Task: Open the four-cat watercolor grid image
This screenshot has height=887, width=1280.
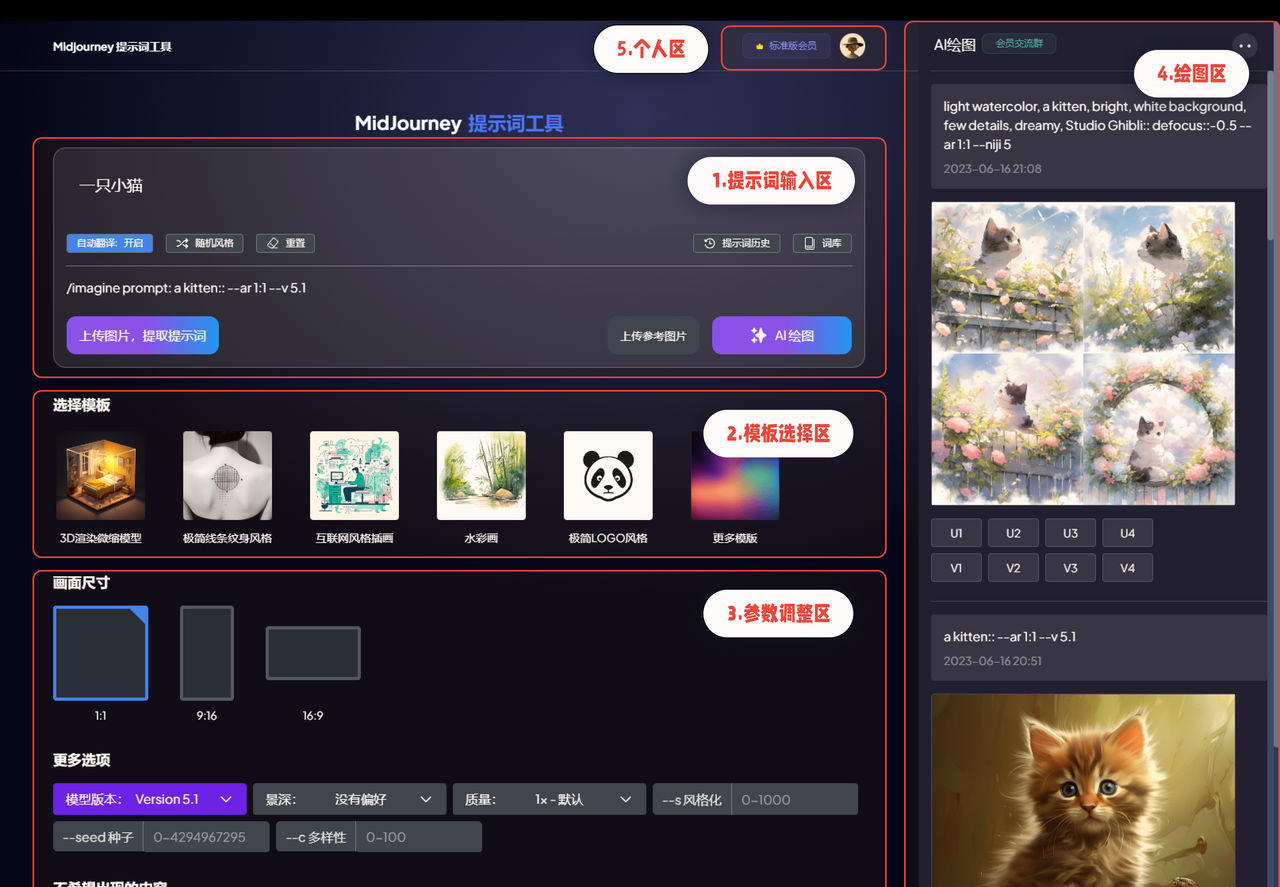Action: pos(1083,354)
